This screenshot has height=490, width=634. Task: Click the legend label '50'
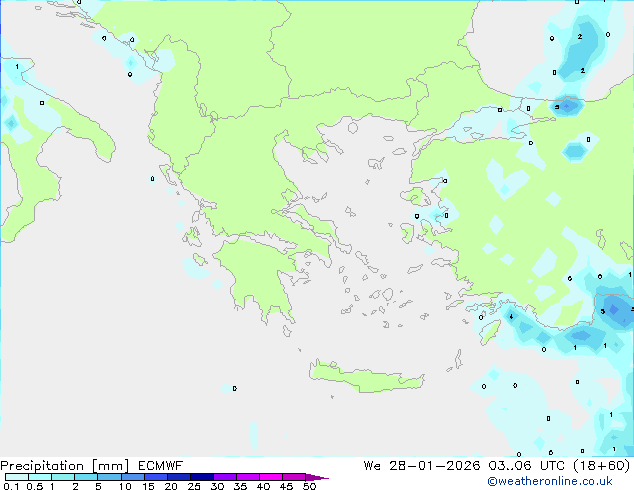309,486
